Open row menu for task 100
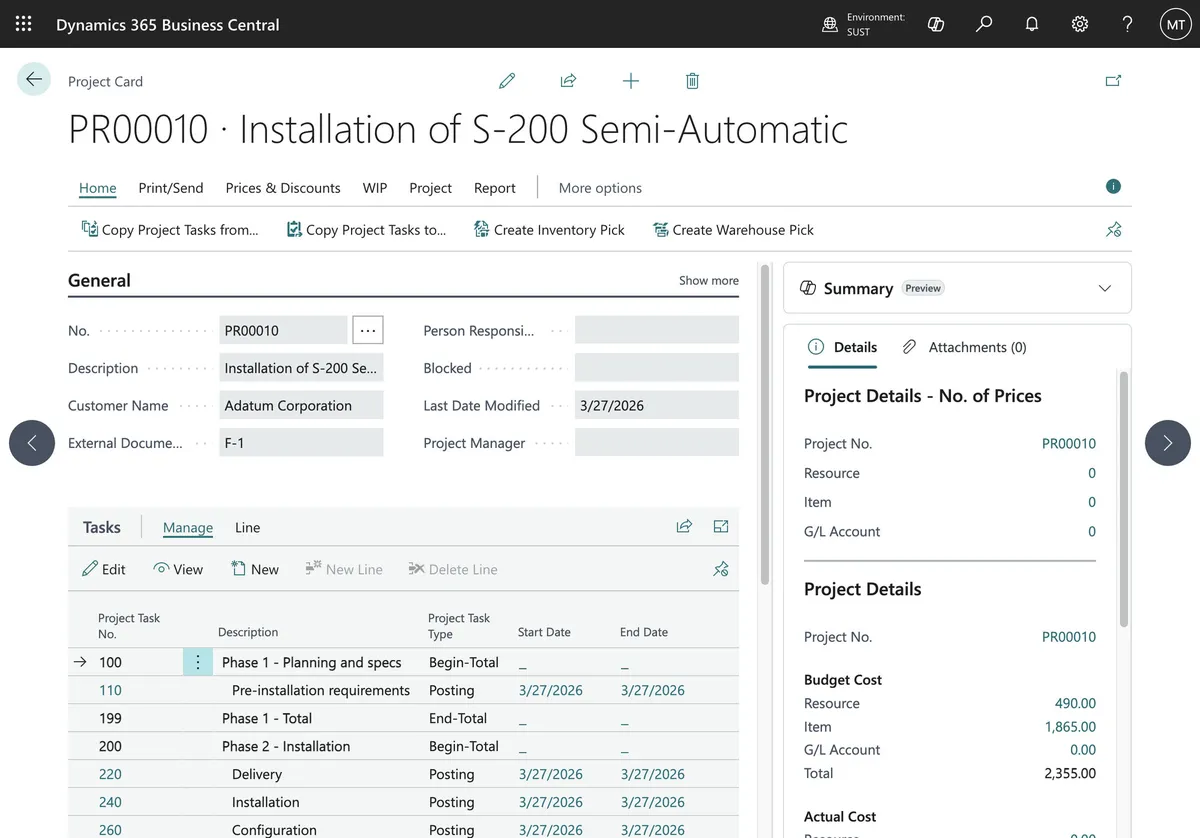Viewport: 1200px width, 838px height. (198, 662)
